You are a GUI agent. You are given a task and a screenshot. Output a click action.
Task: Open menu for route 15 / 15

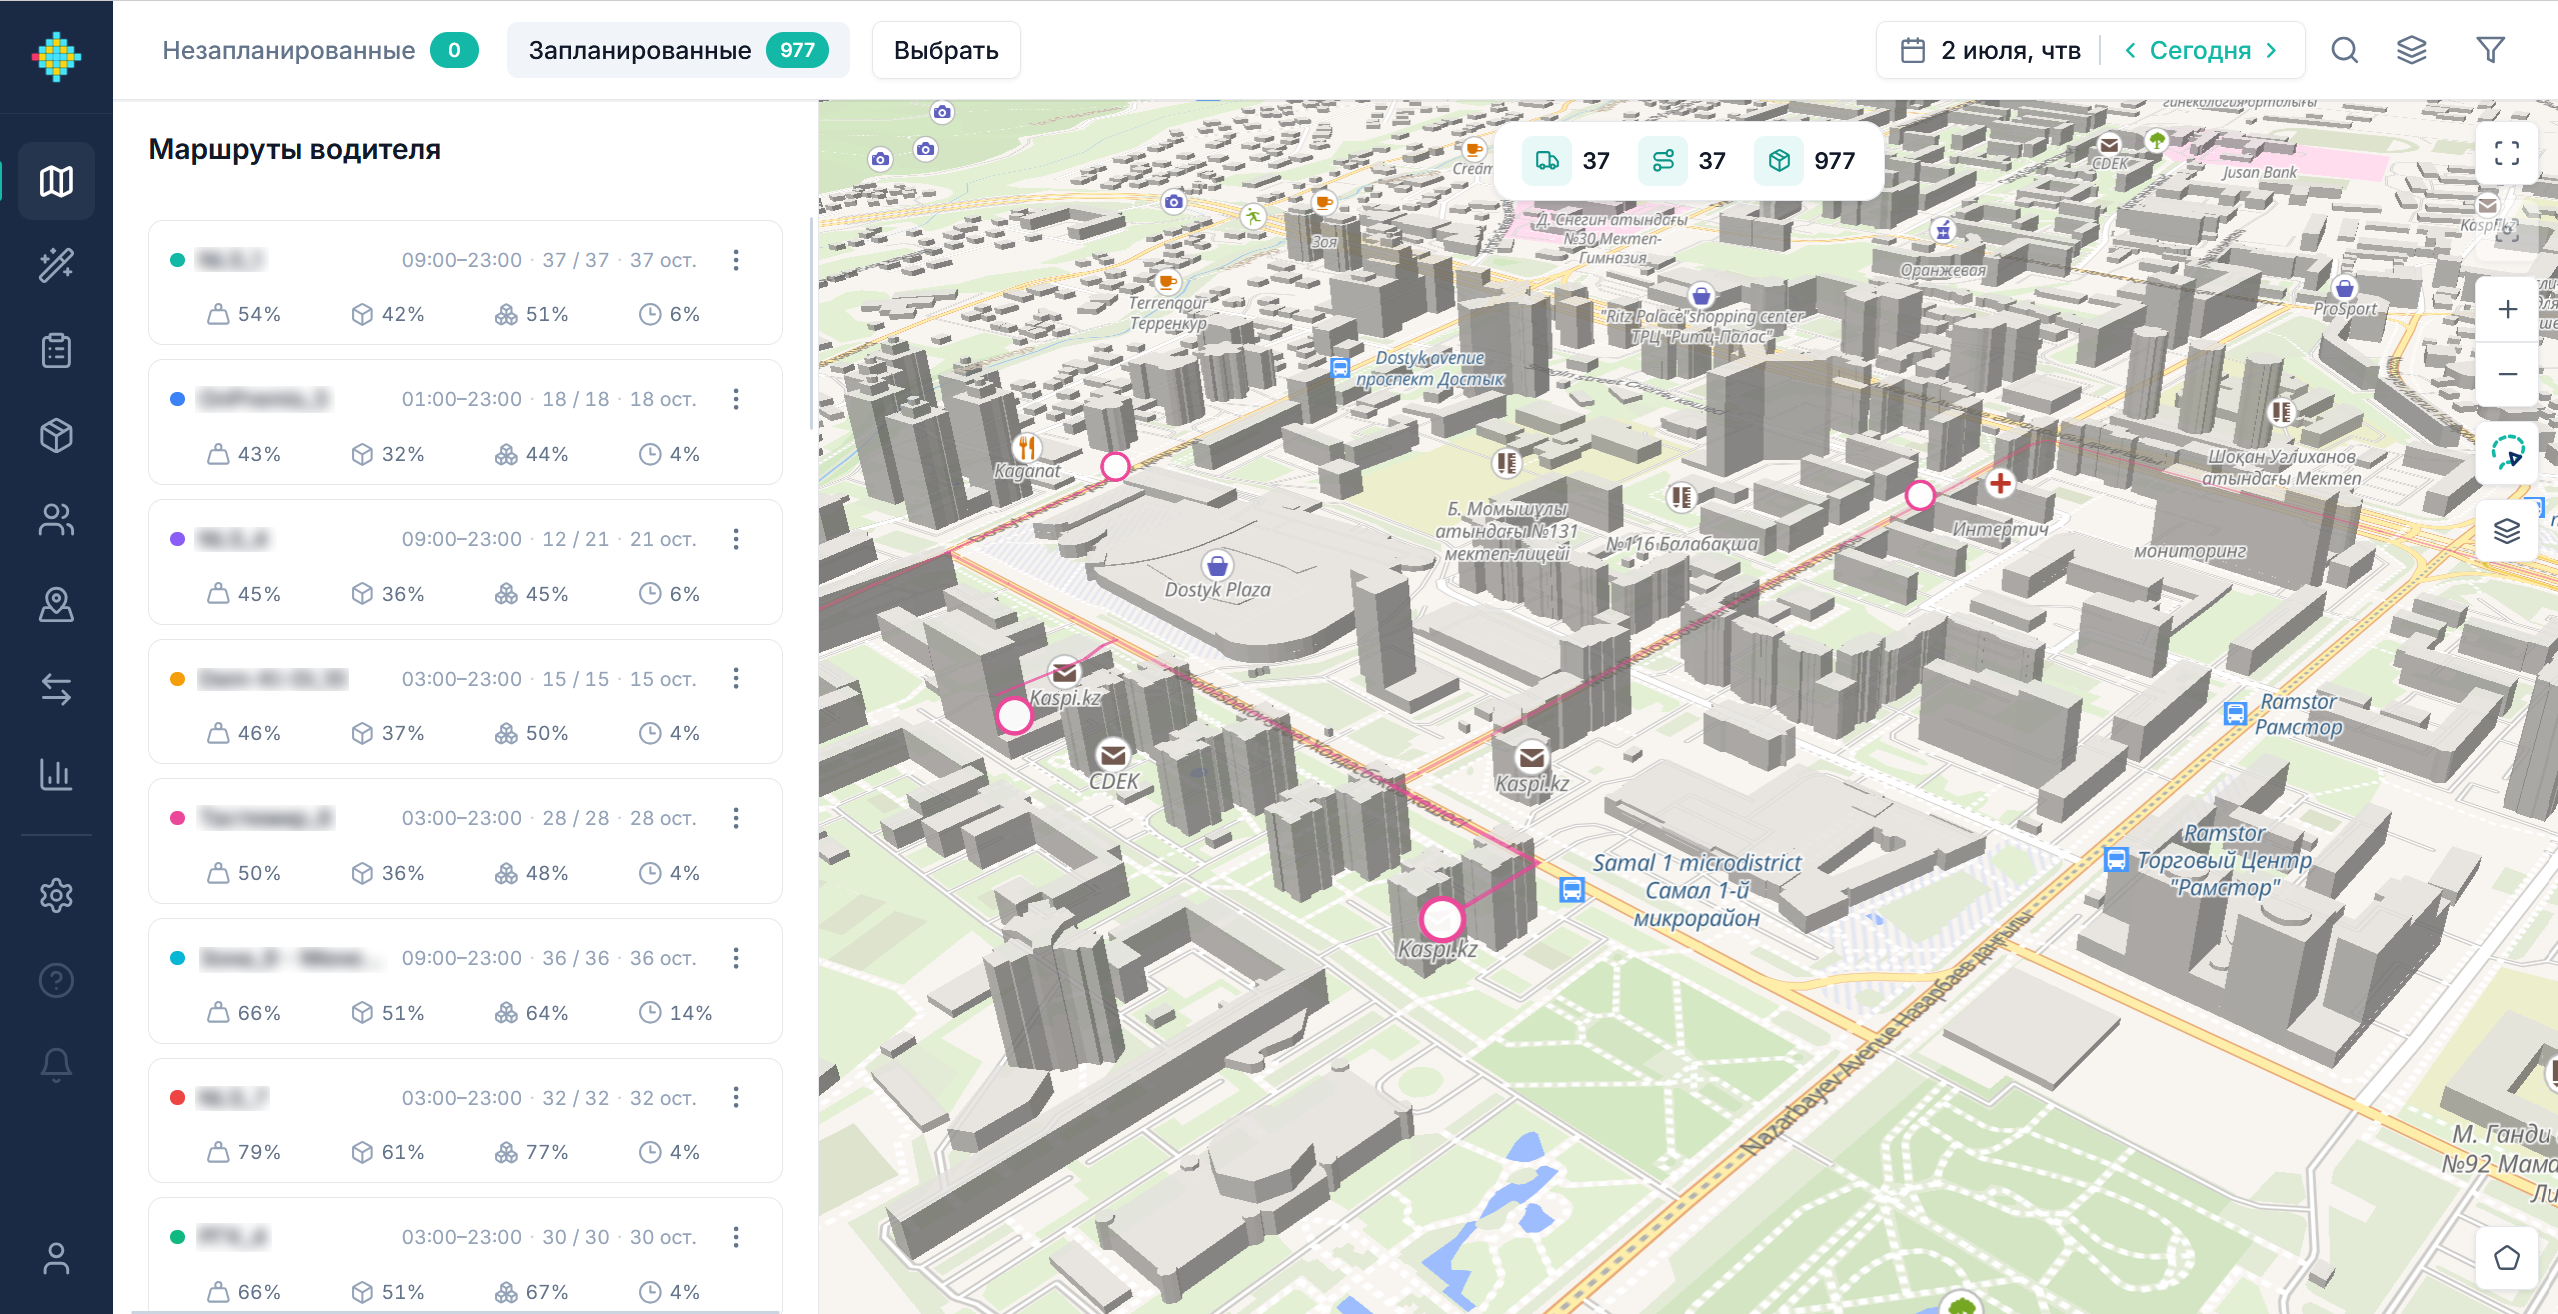pyautogui.click(x=736, y=678)
